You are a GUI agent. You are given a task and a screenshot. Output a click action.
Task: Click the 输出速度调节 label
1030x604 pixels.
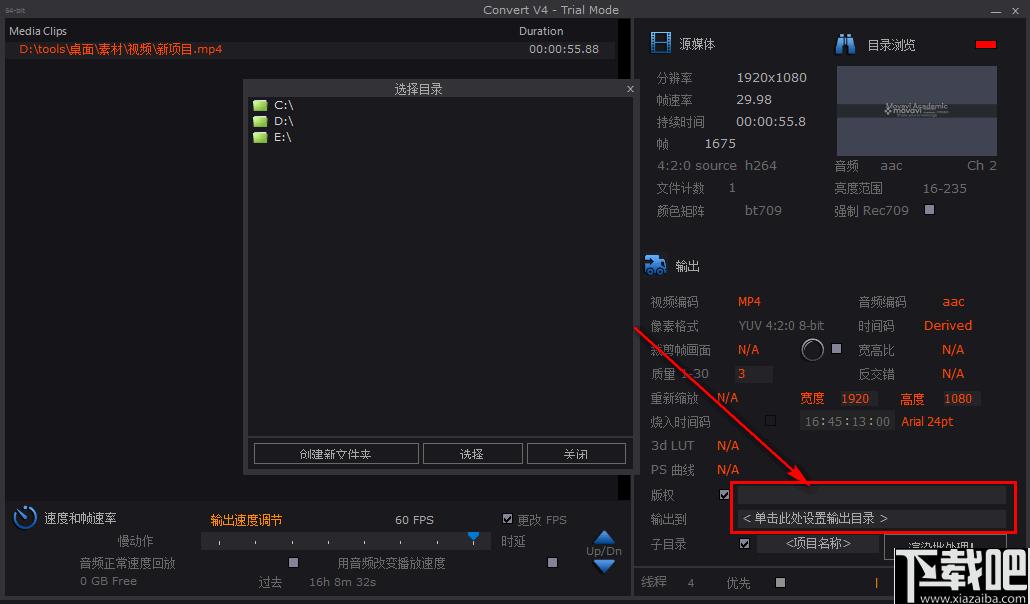click(x=246, y=520)
